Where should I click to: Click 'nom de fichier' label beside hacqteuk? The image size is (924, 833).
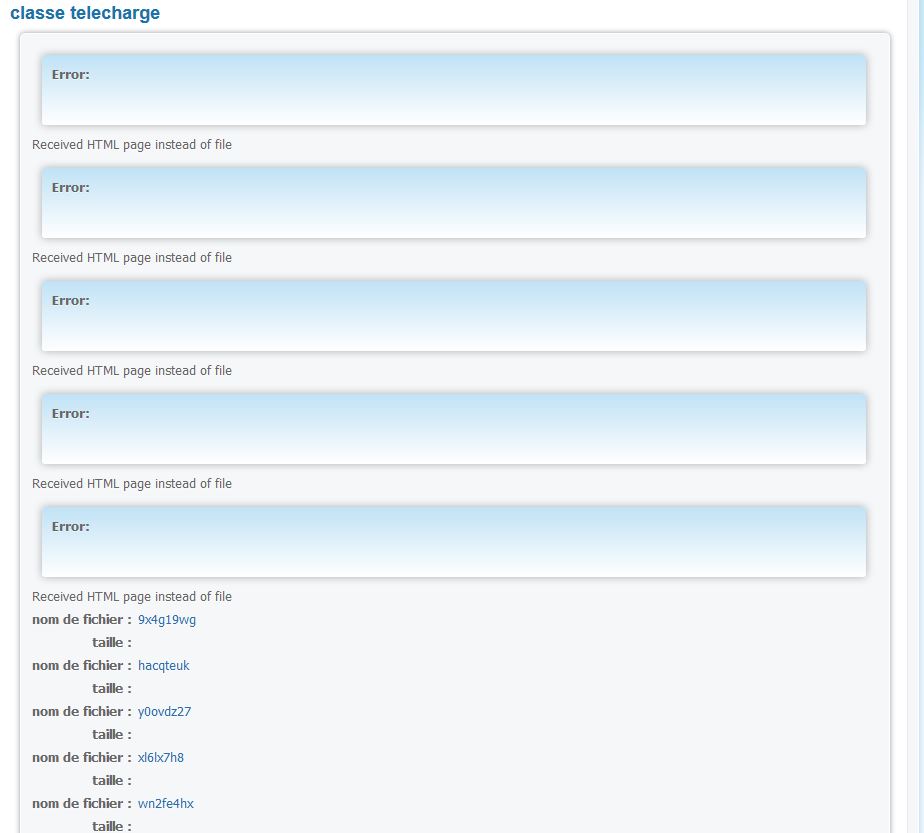[x=81, y=666]
